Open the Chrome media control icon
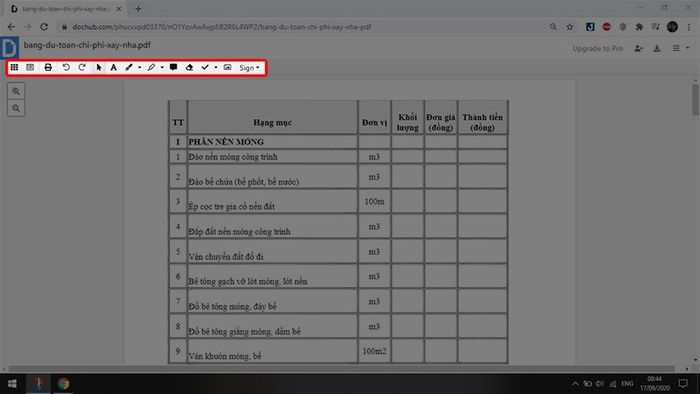This screenshot has height=394, width=700. click(655, 27)
